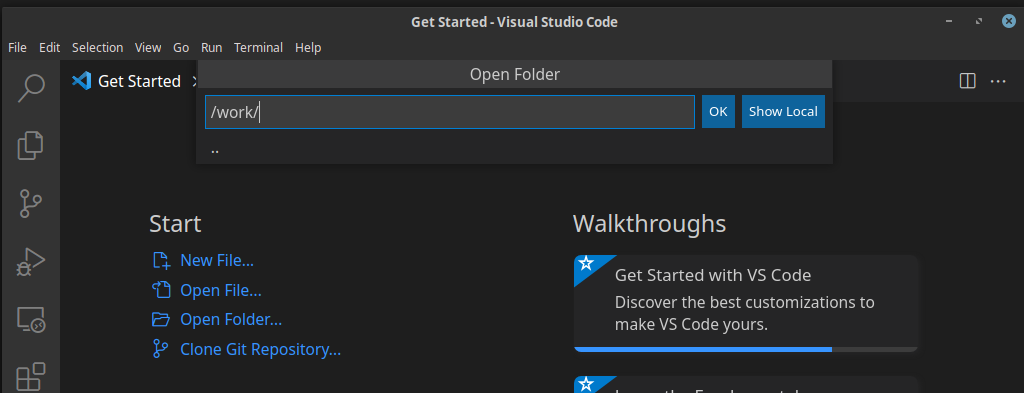Click the star badge on Get Started card

tap(586, 263)
